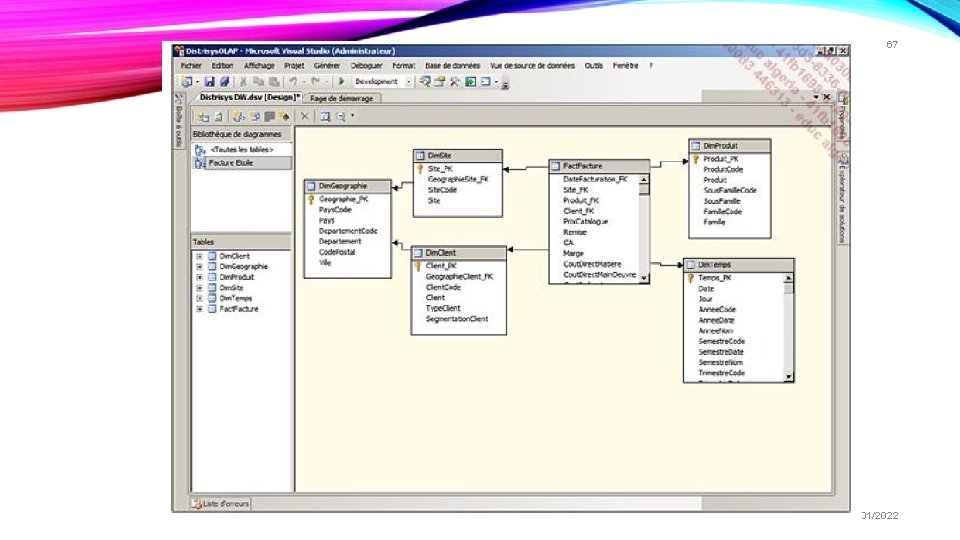Screen dimensions: 960x540
Task: Open the Zoom dropdown arrow in designer toolbar
Action: 352,116
